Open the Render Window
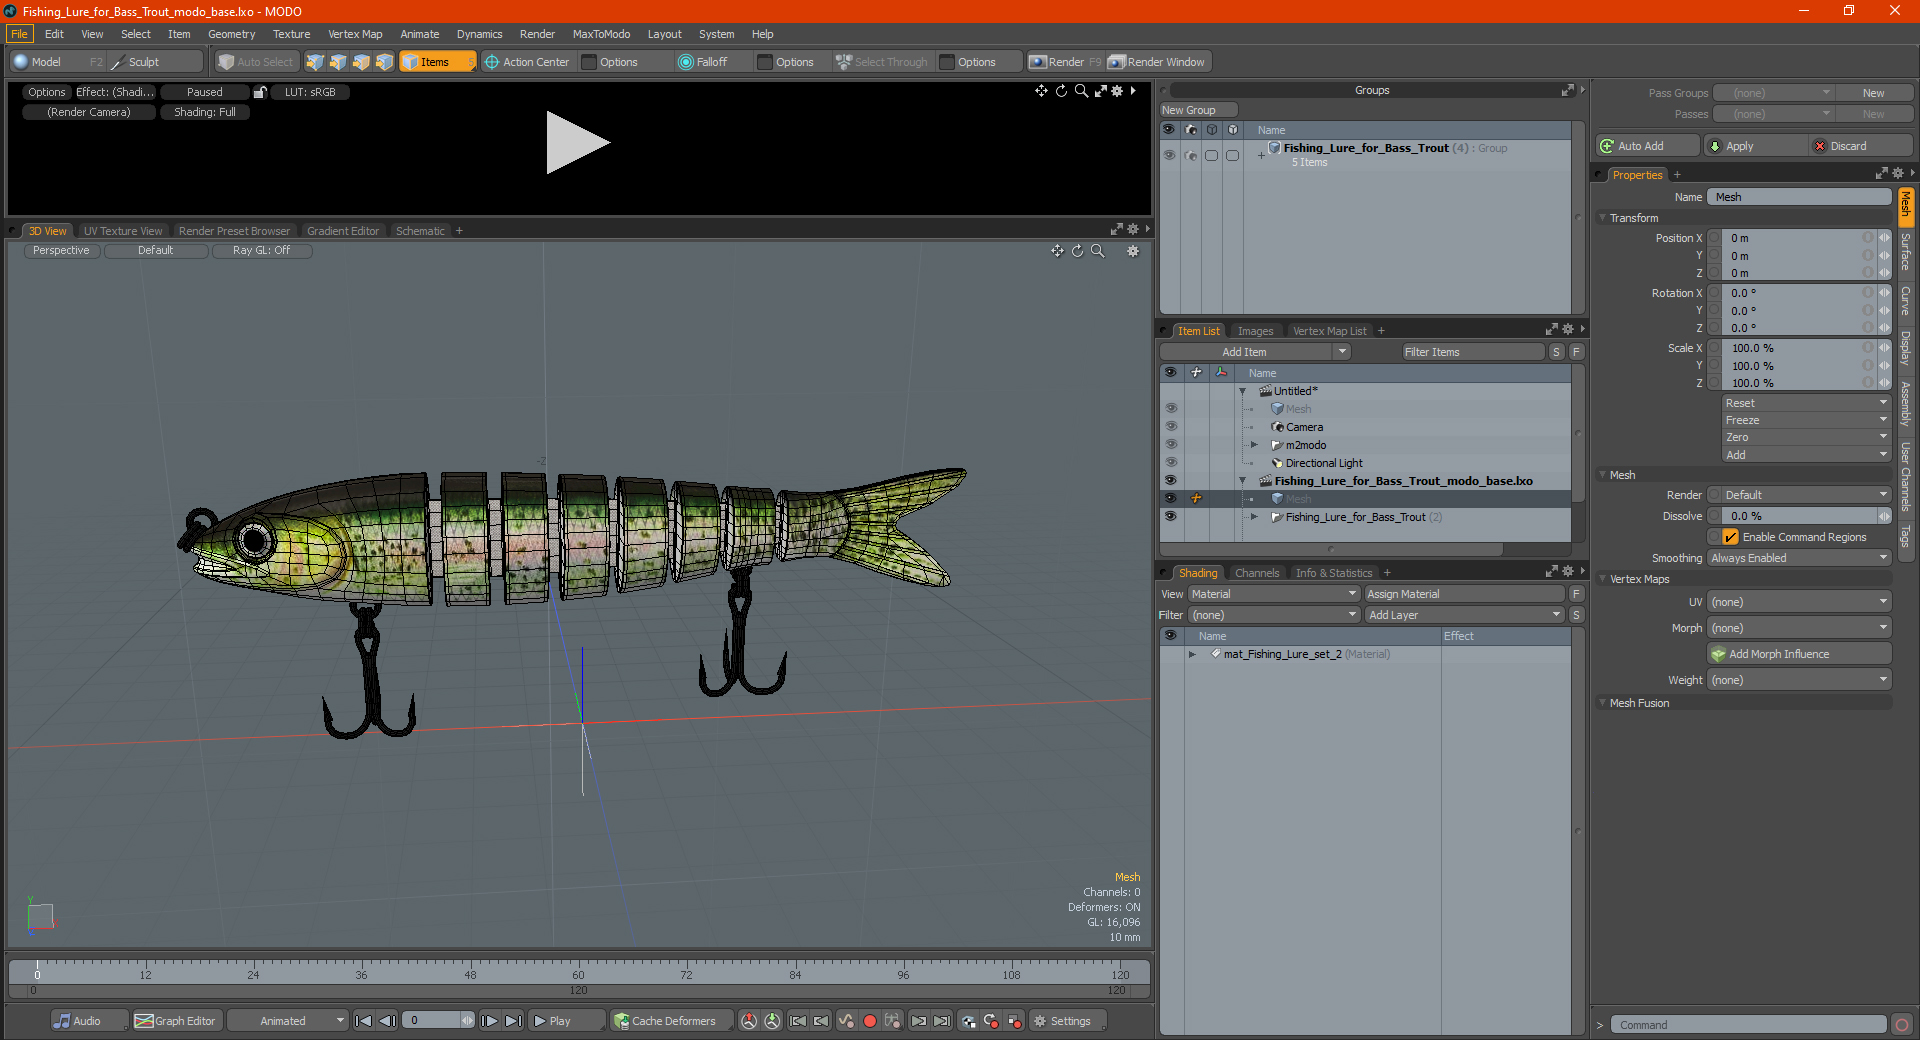 click(x=1158, y=62)
